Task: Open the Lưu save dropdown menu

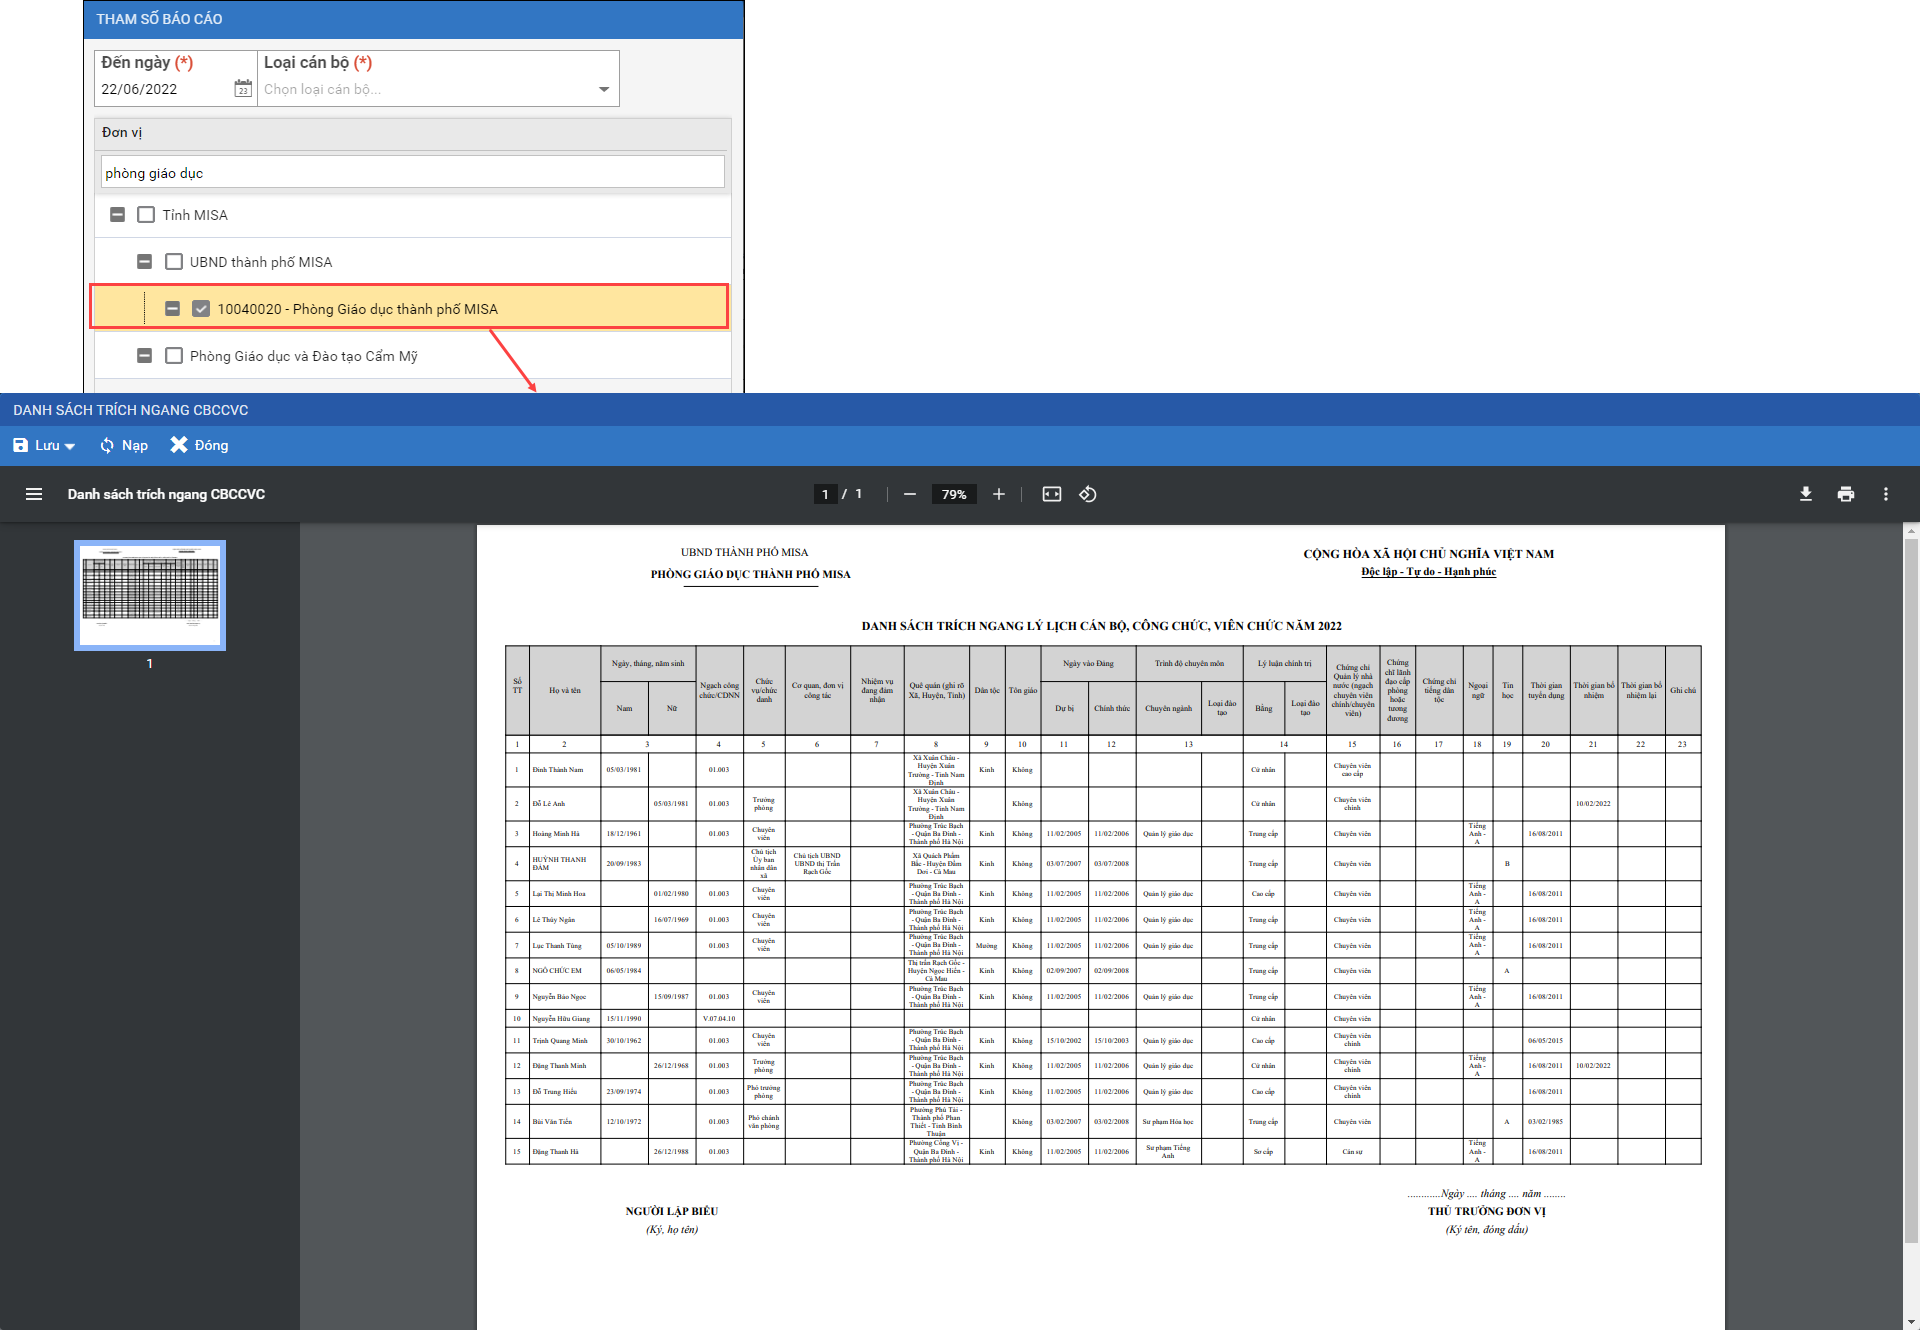Action: (x=69, y=446)
